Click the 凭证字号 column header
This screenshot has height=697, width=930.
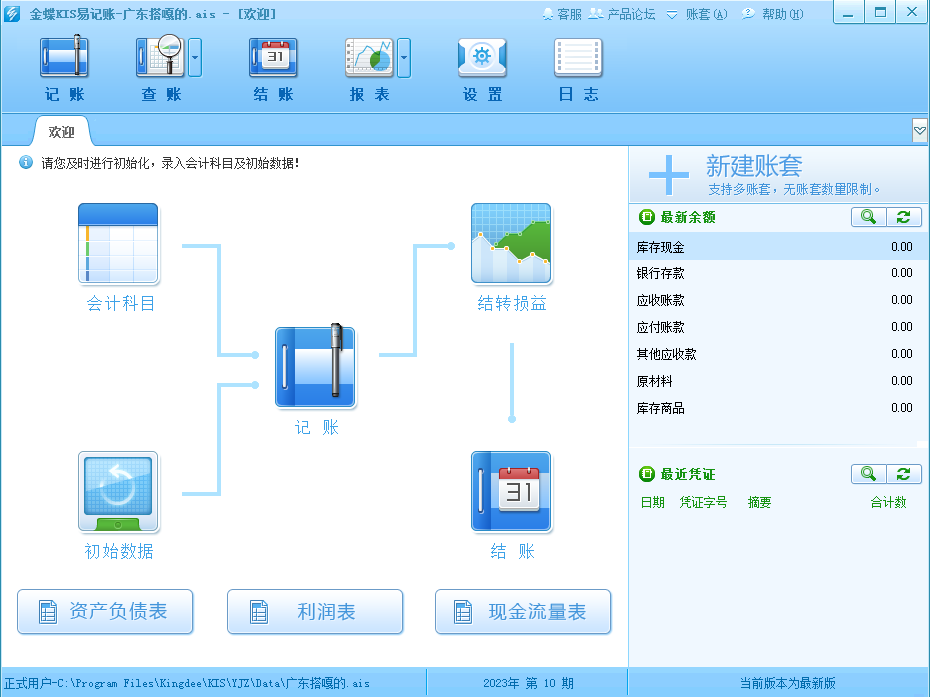(703, 502)
